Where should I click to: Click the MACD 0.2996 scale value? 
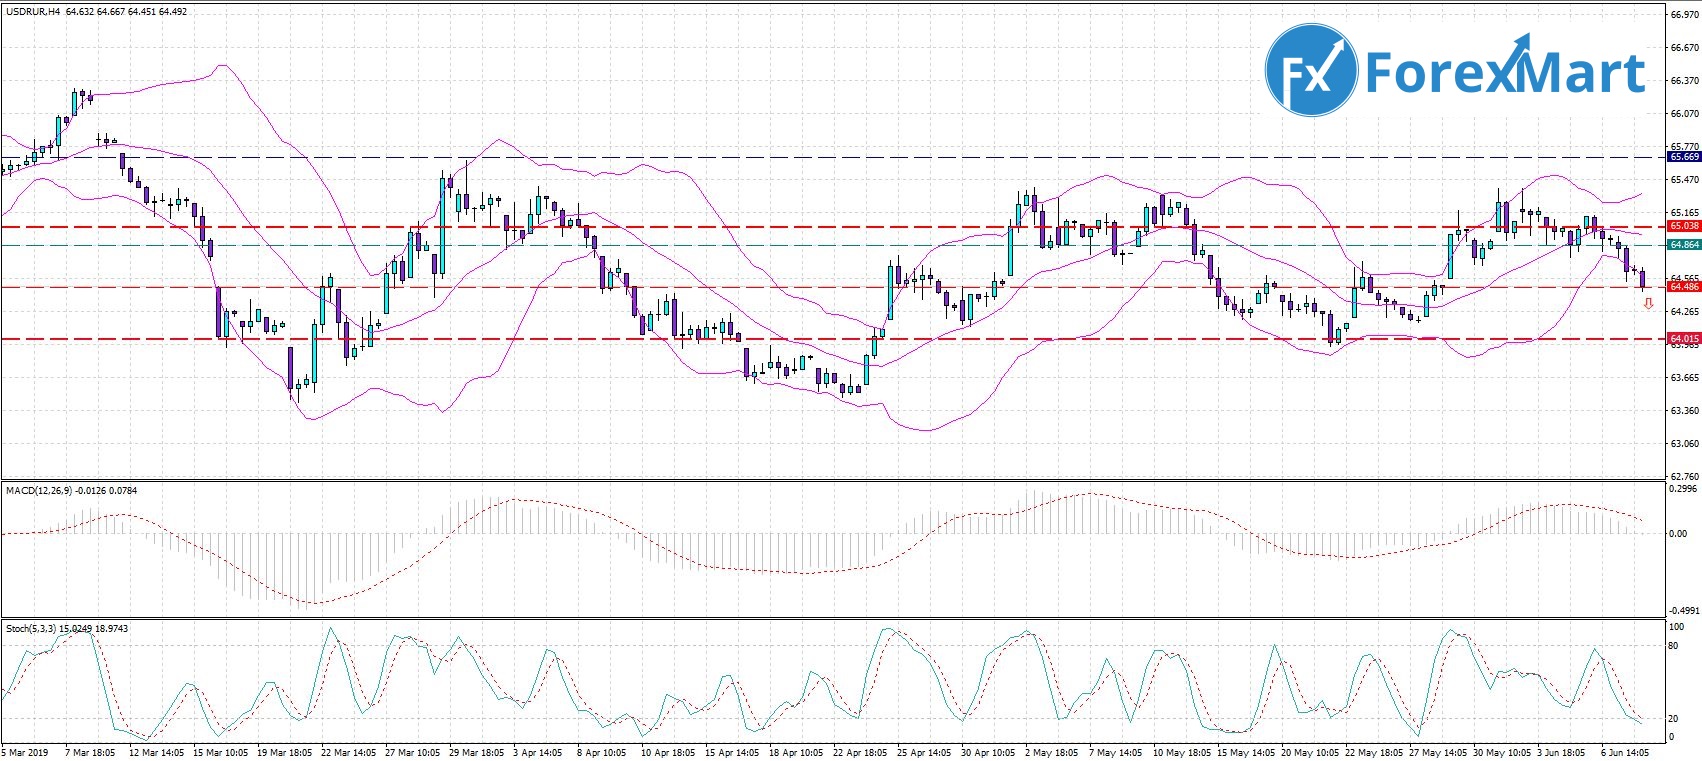1683,489
